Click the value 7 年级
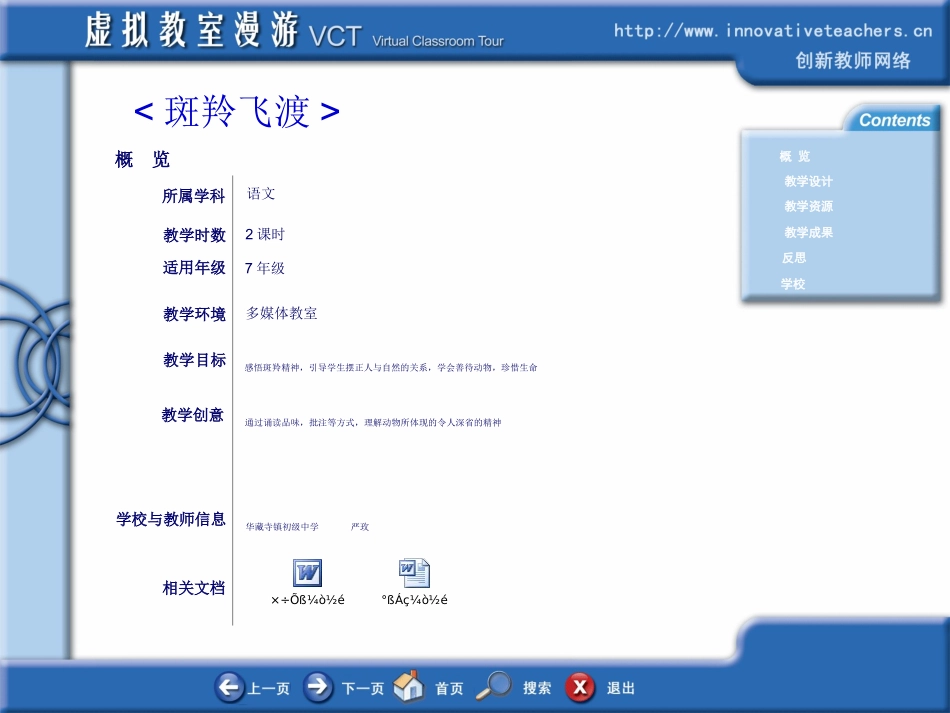The image size is (950, 713). pos(265,268)
